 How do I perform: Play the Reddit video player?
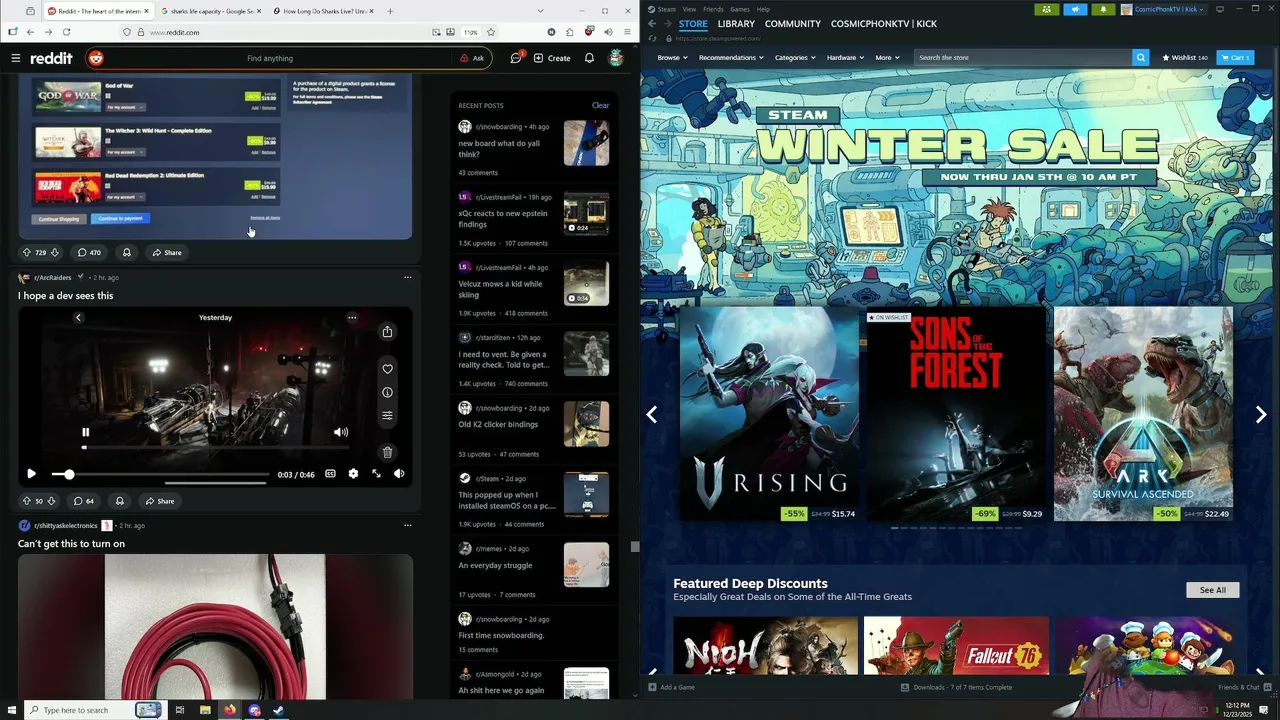pyautogui.click(x=31, y=474)
